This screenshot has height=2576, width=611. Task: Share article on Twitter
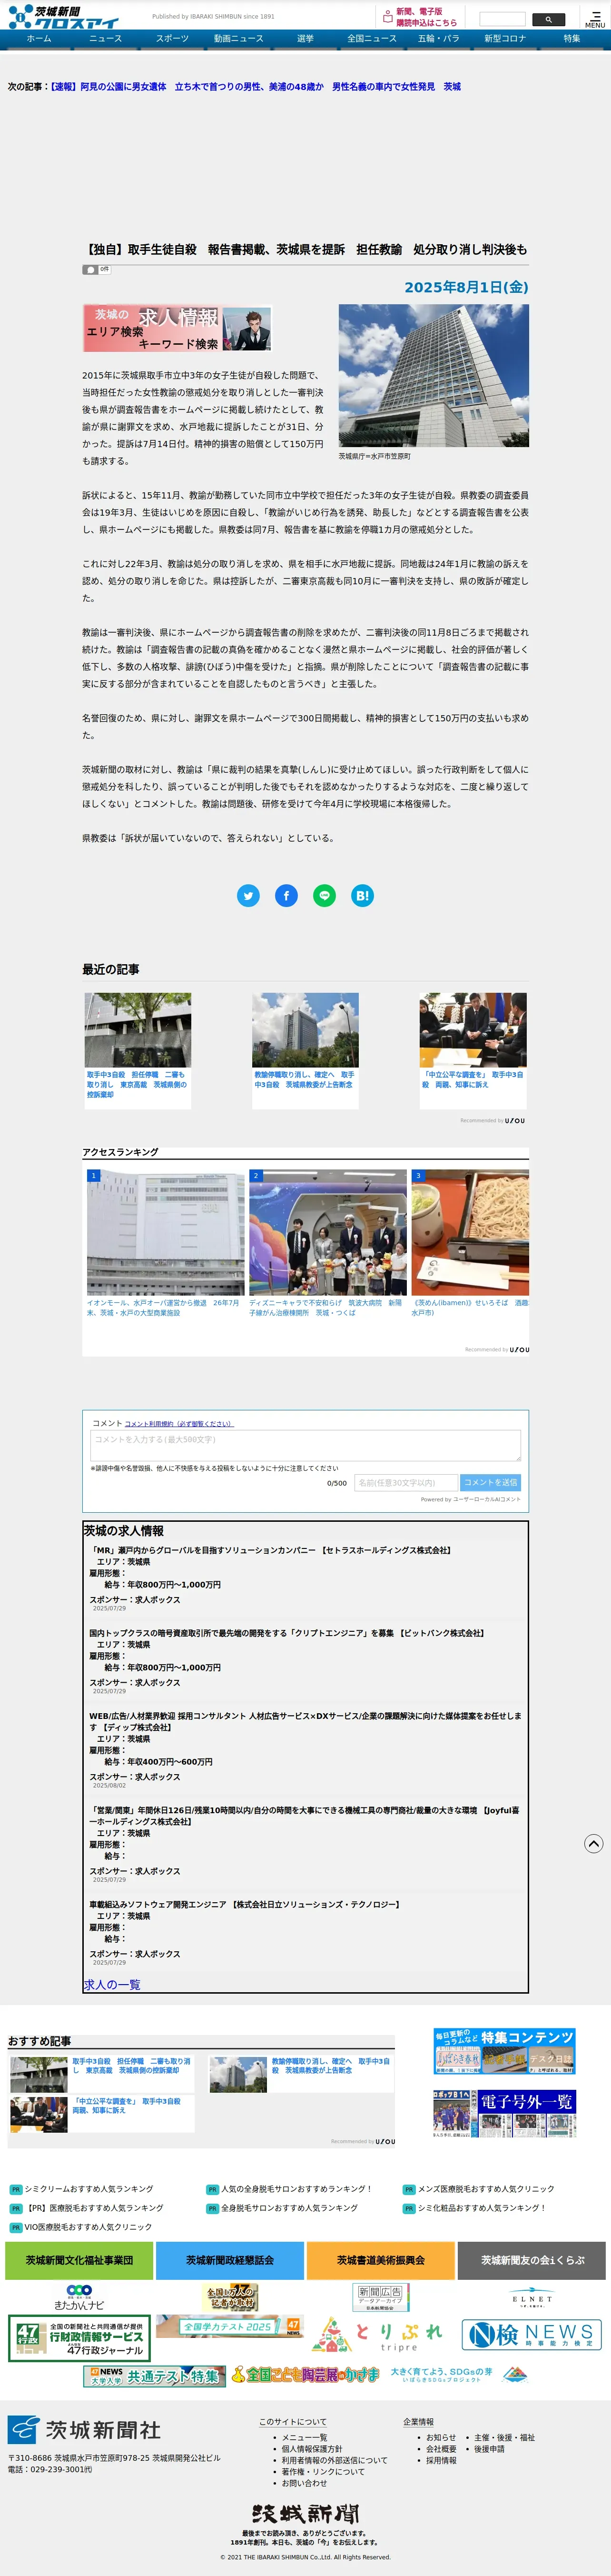tap(248, 895)
